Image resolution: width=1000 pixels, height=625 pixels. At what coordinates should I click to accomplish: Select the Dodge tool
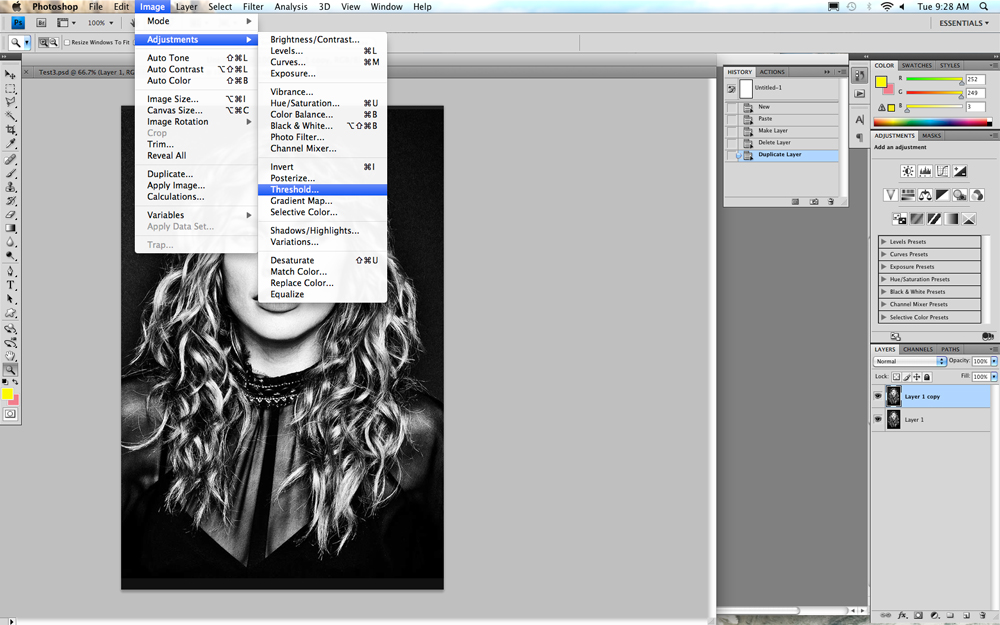(x=10, y=256)
